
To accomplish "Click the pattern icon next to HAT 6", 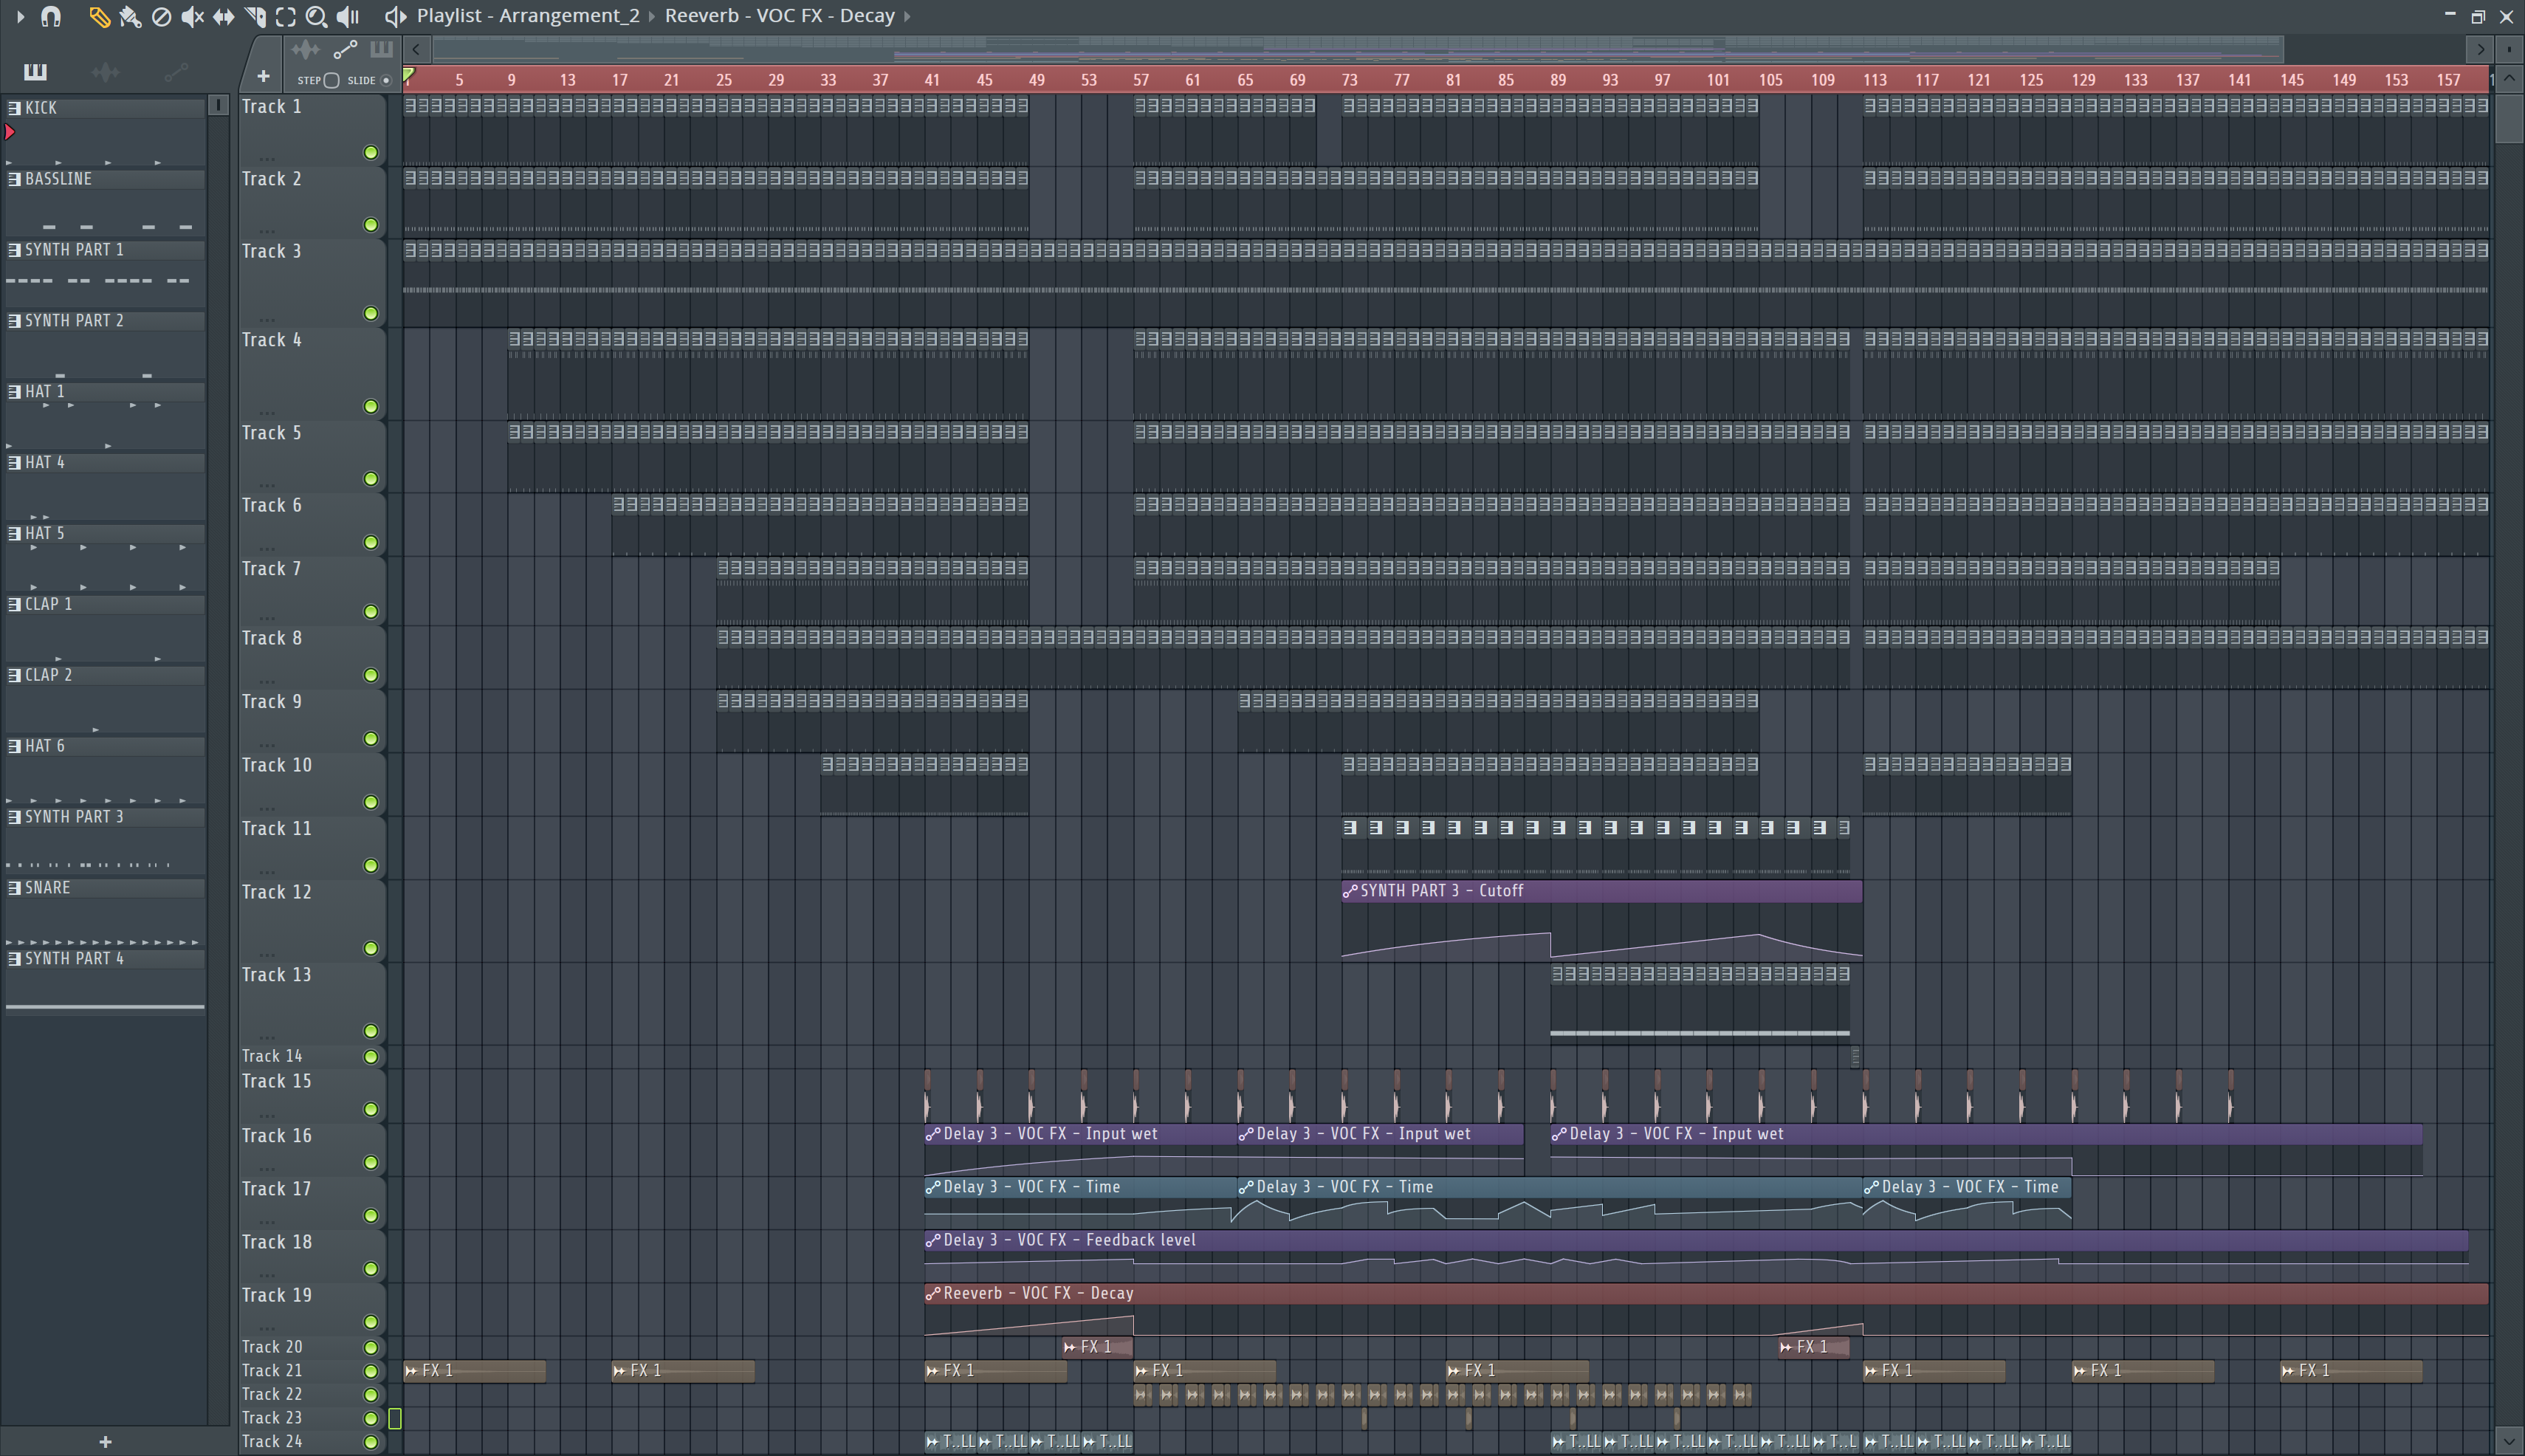I will click(x=14, y=746).
